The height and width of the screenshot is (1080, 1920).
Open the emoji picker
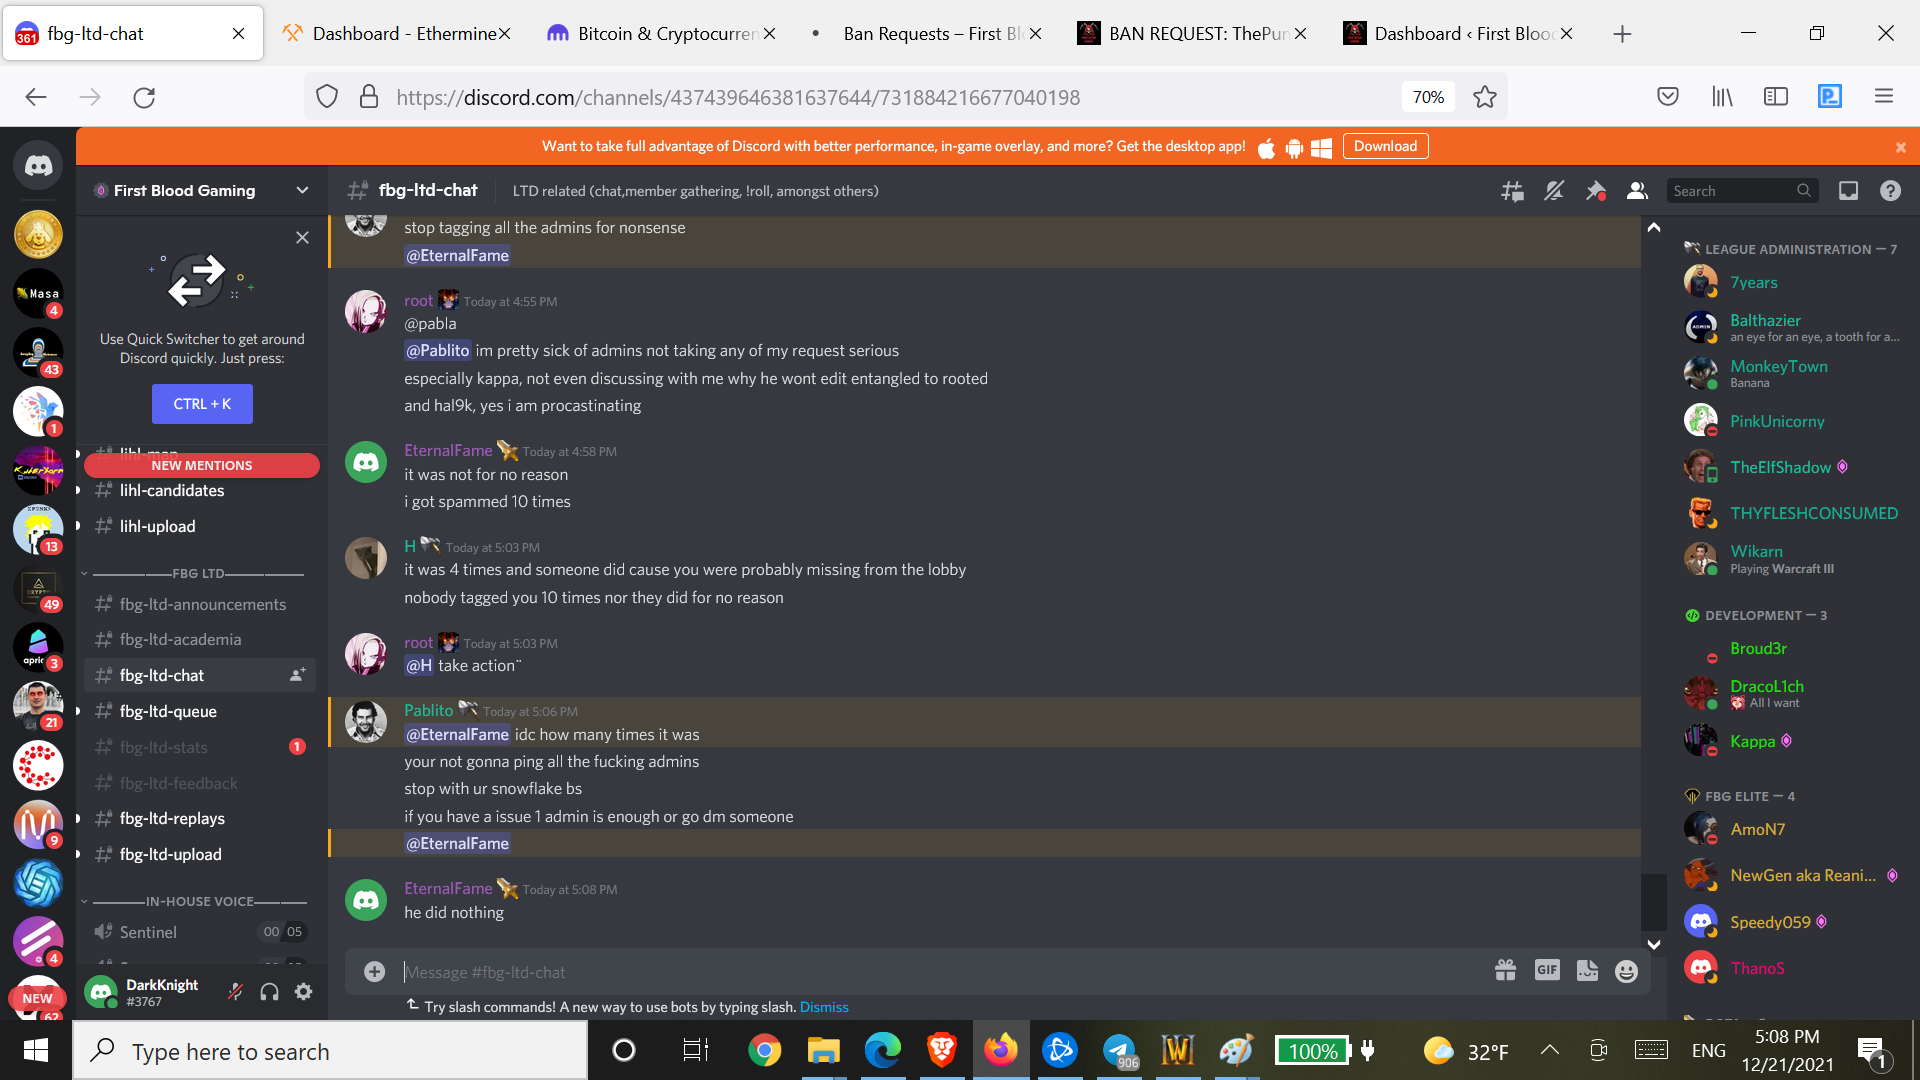(x=1626, y=971)
